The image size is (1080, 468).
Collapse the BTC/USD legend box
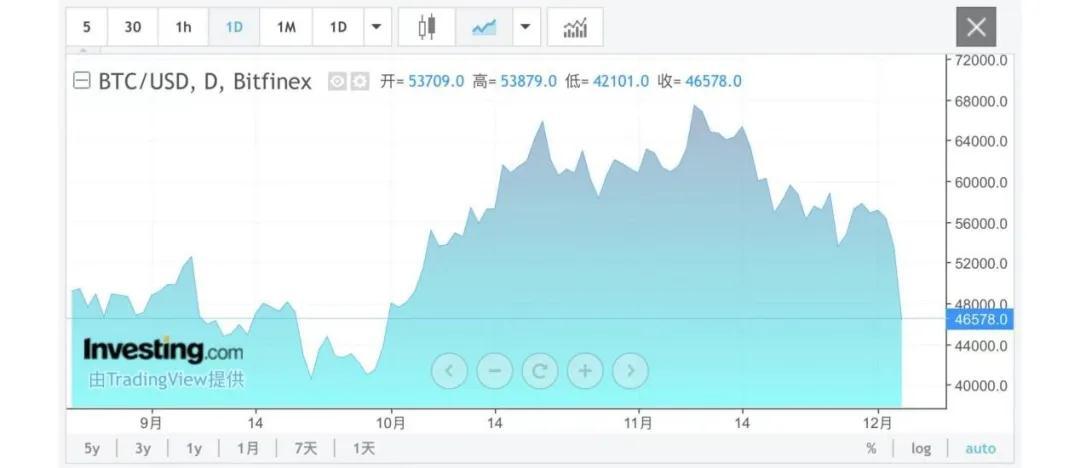pos(82,81)
